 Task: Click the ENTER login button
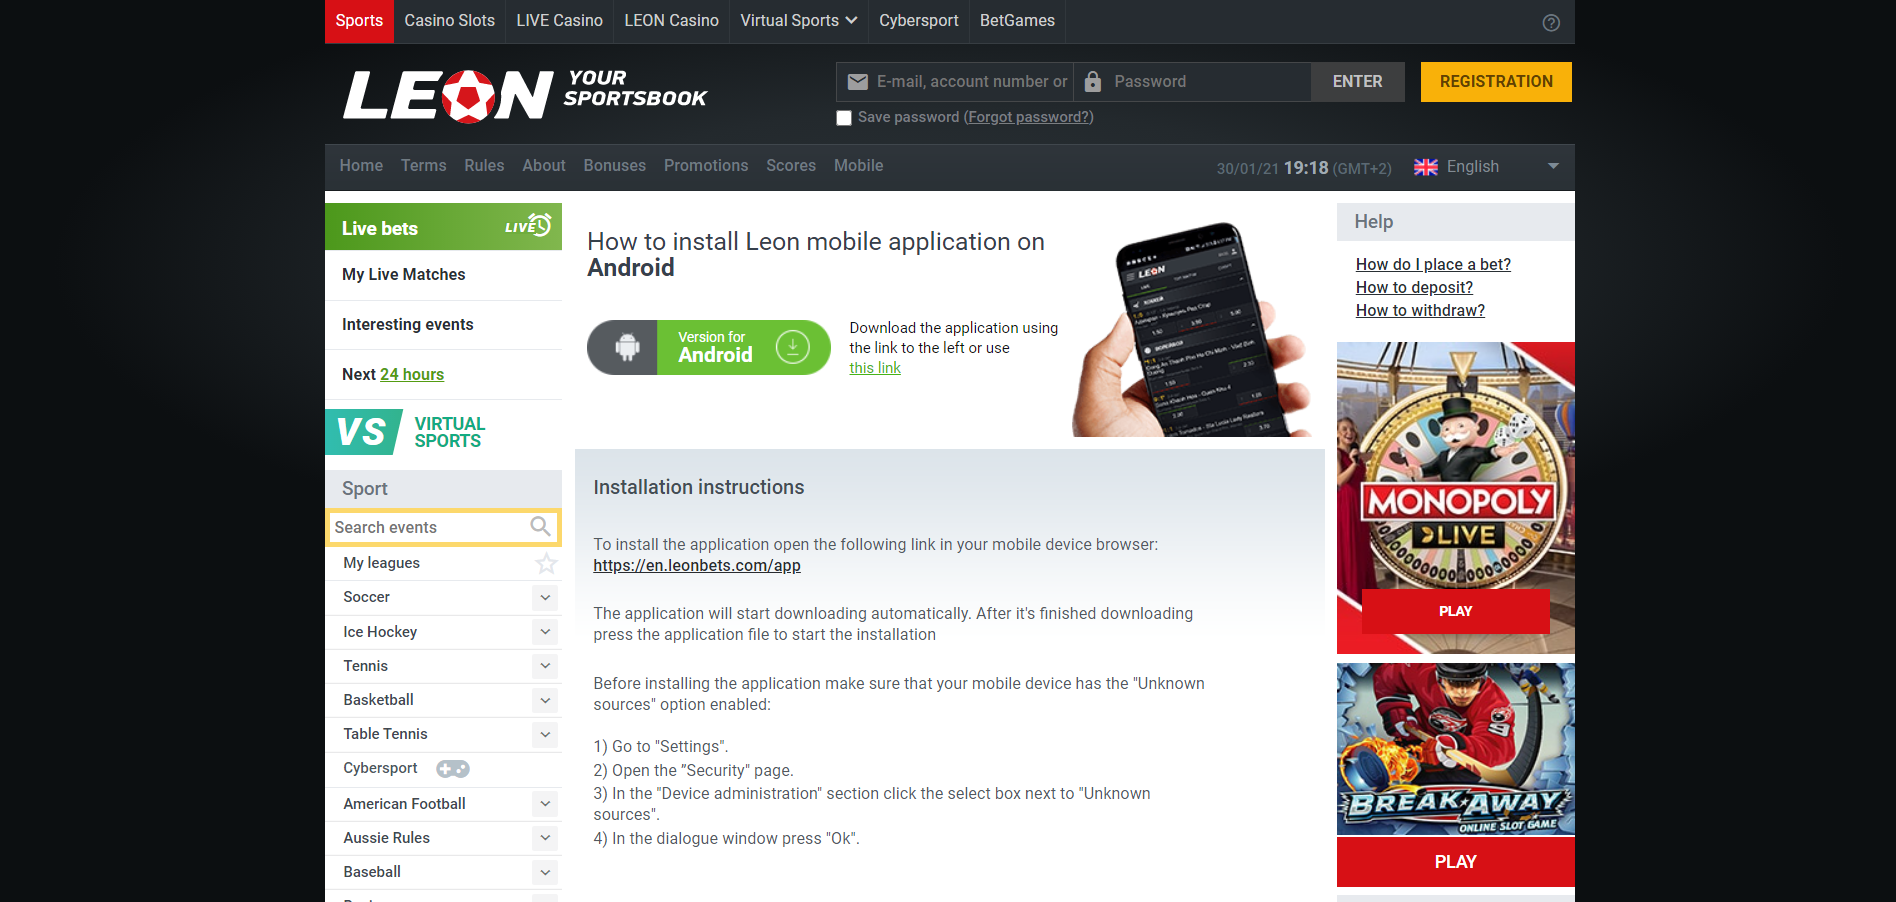click(x=1358, y=82)
